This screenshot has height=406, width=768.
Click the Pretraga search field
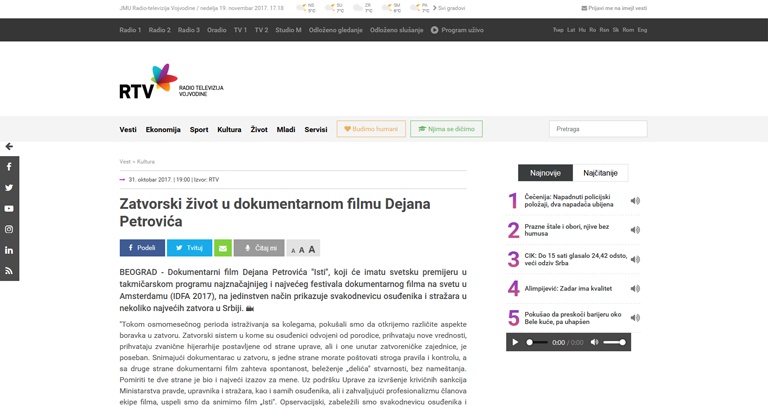pos(597,129)
